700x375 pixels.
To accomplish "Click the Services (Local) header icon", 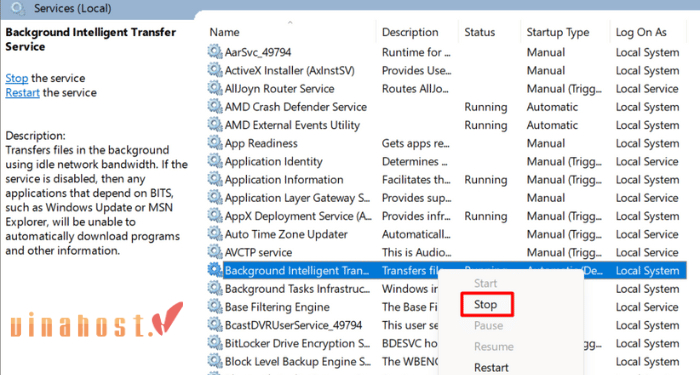I will 18,8.
